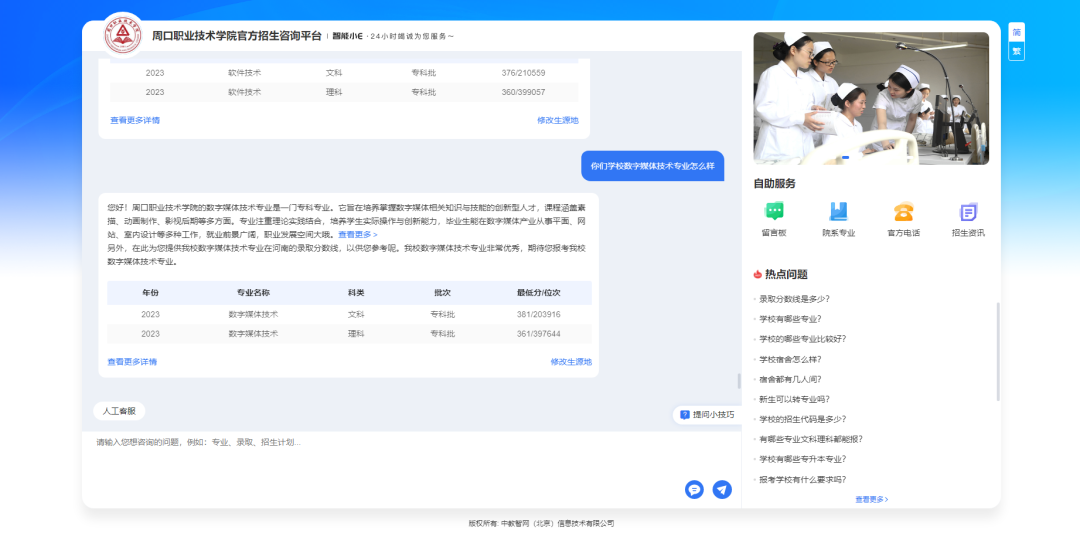The image size is (1080, 540).
Task: Open the 招生资讯 admissions news icon
Action: click(x=968, y=211)
